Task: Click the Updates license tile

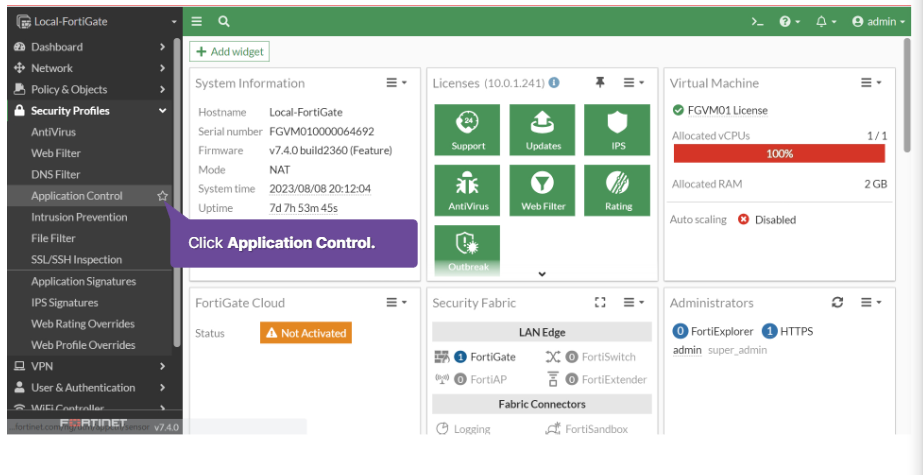Action: (x=542, y=130)
